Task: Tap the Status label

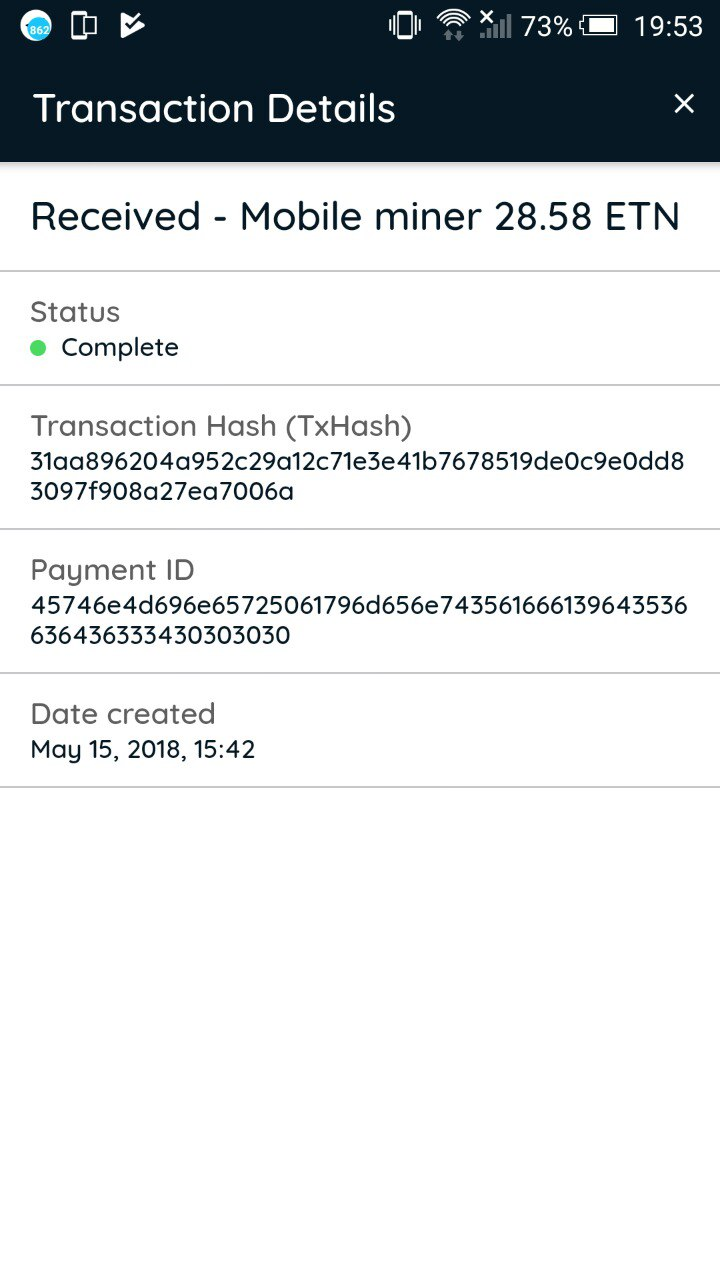Action: 75,312
